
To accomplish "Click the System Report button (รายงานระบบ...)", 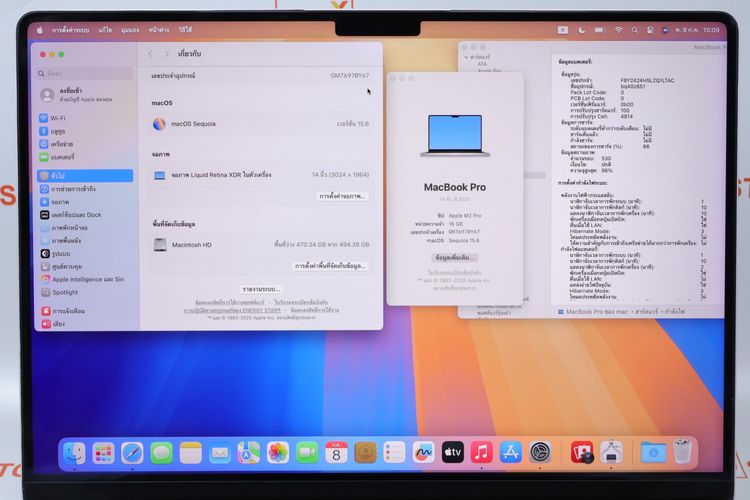I will pos(261,289).
